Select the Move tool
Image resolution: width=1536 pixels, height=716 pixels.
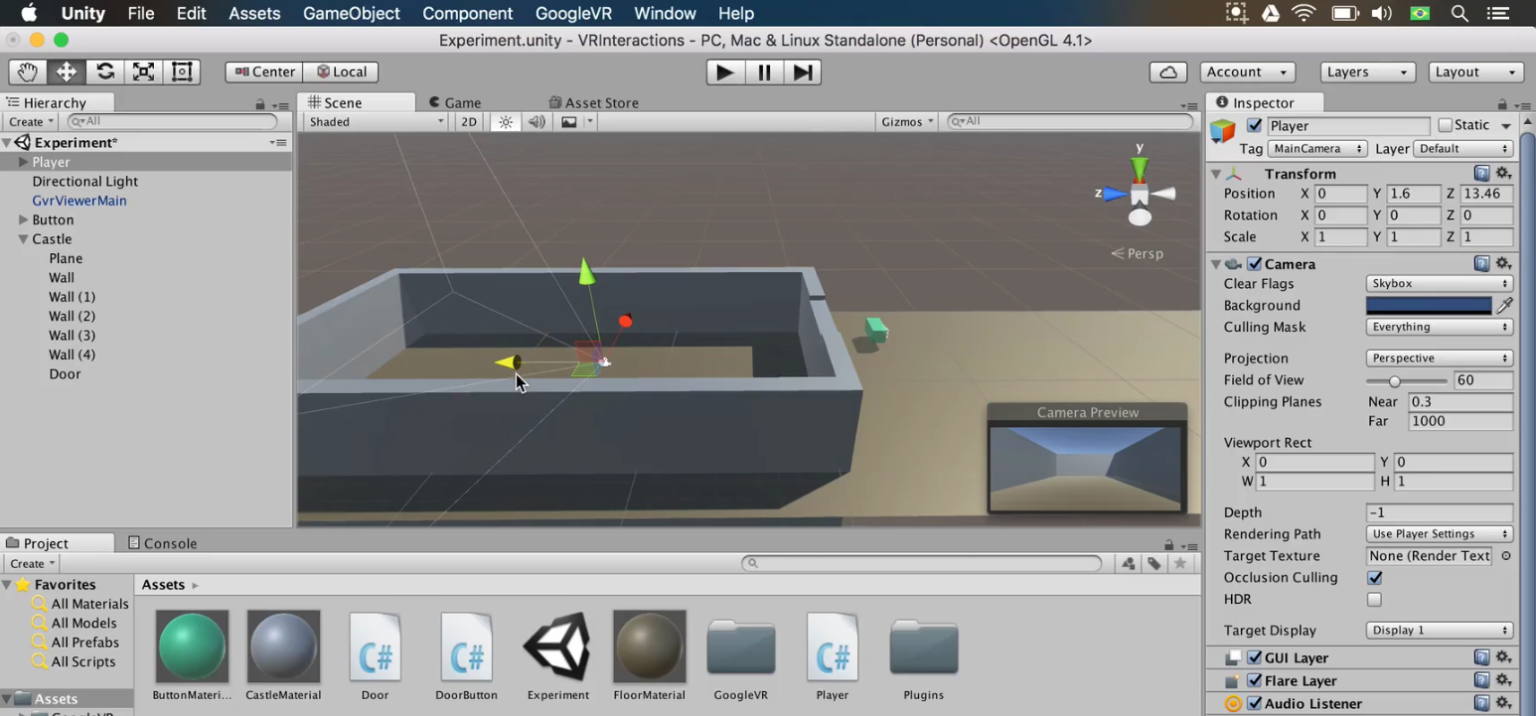(x=64, y=71)
